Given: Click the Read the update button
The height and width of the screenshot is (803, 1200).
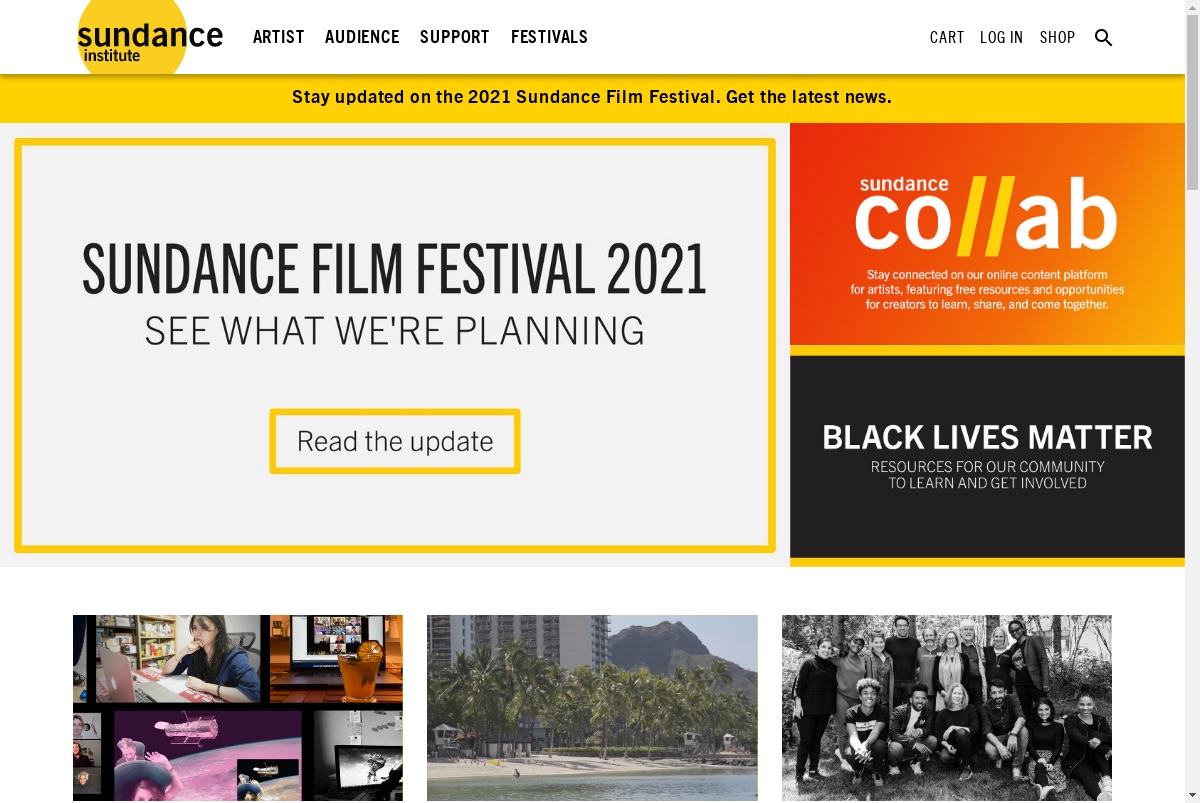Looking at the screenshot, I should click(x=395, y=441).
